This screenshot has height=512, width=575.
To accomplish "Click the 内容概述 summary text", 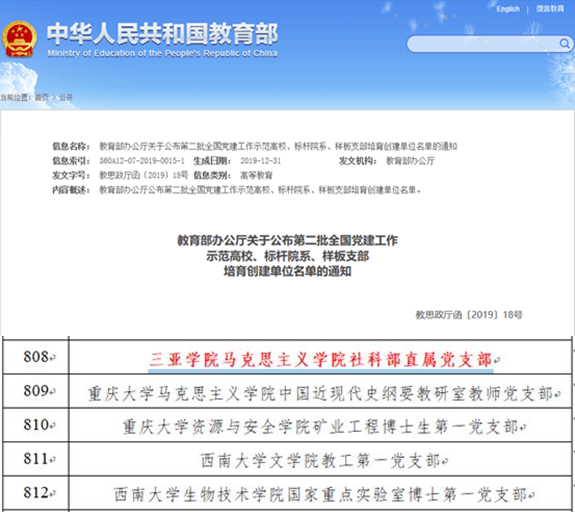I will tap(260, 190).
